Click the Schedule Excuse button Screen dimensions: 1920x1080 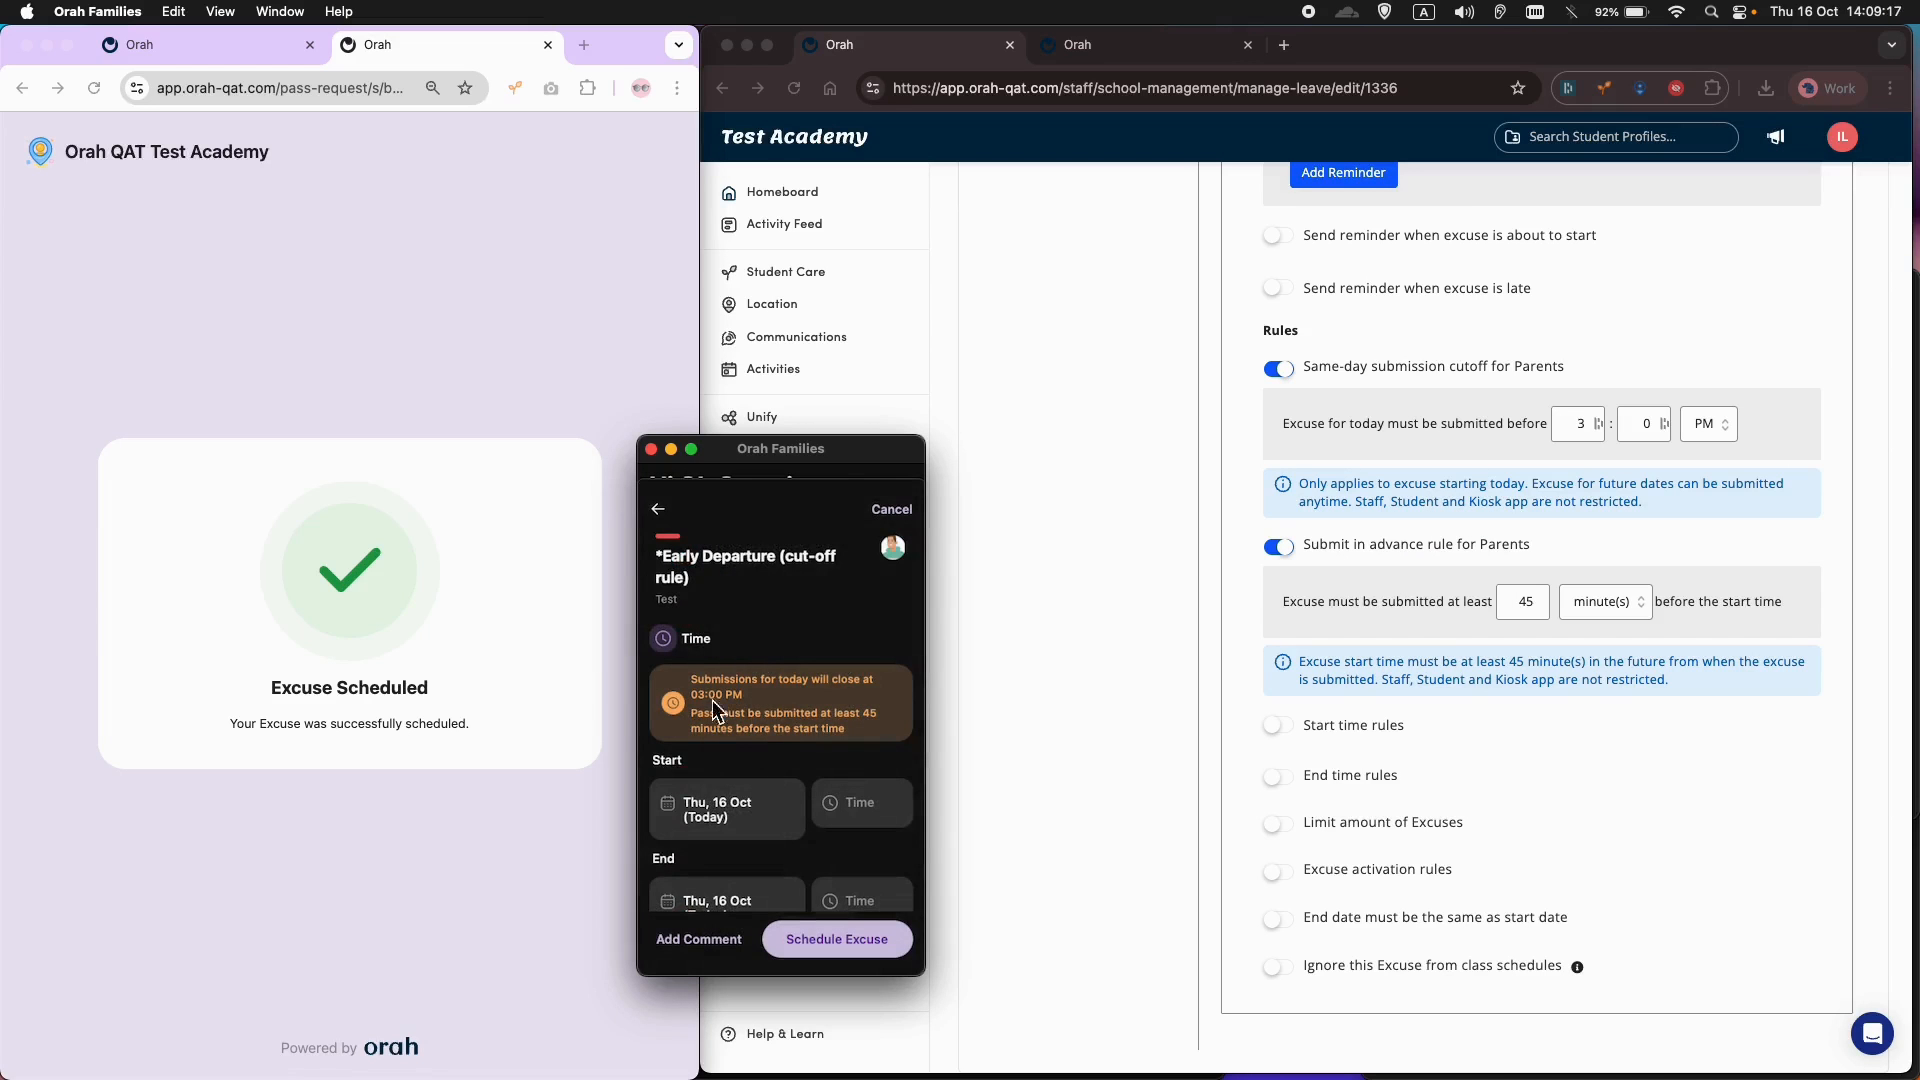837,939
